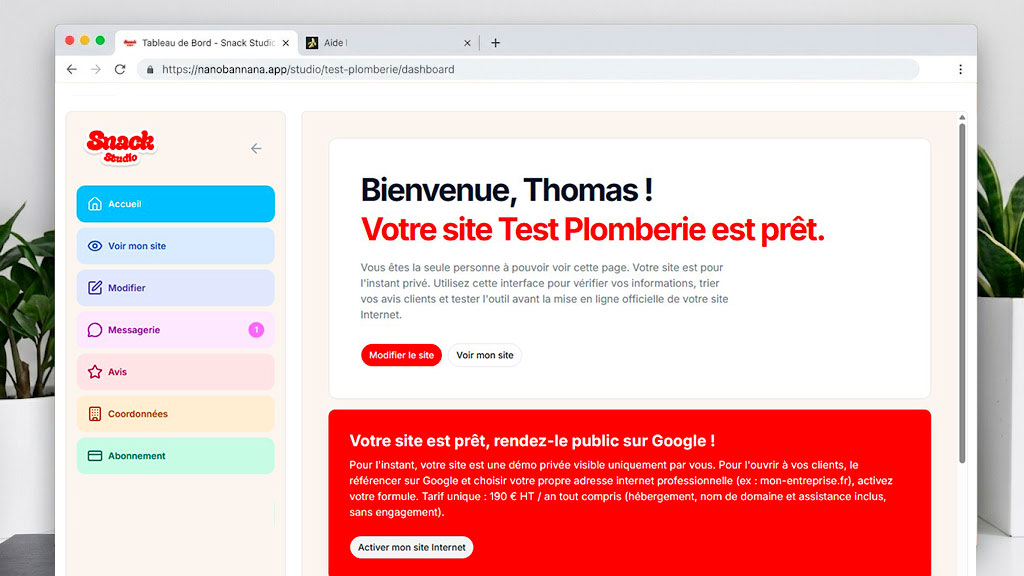
Task: Close the Tableau de Bord tab
Action: click(285, 42)
